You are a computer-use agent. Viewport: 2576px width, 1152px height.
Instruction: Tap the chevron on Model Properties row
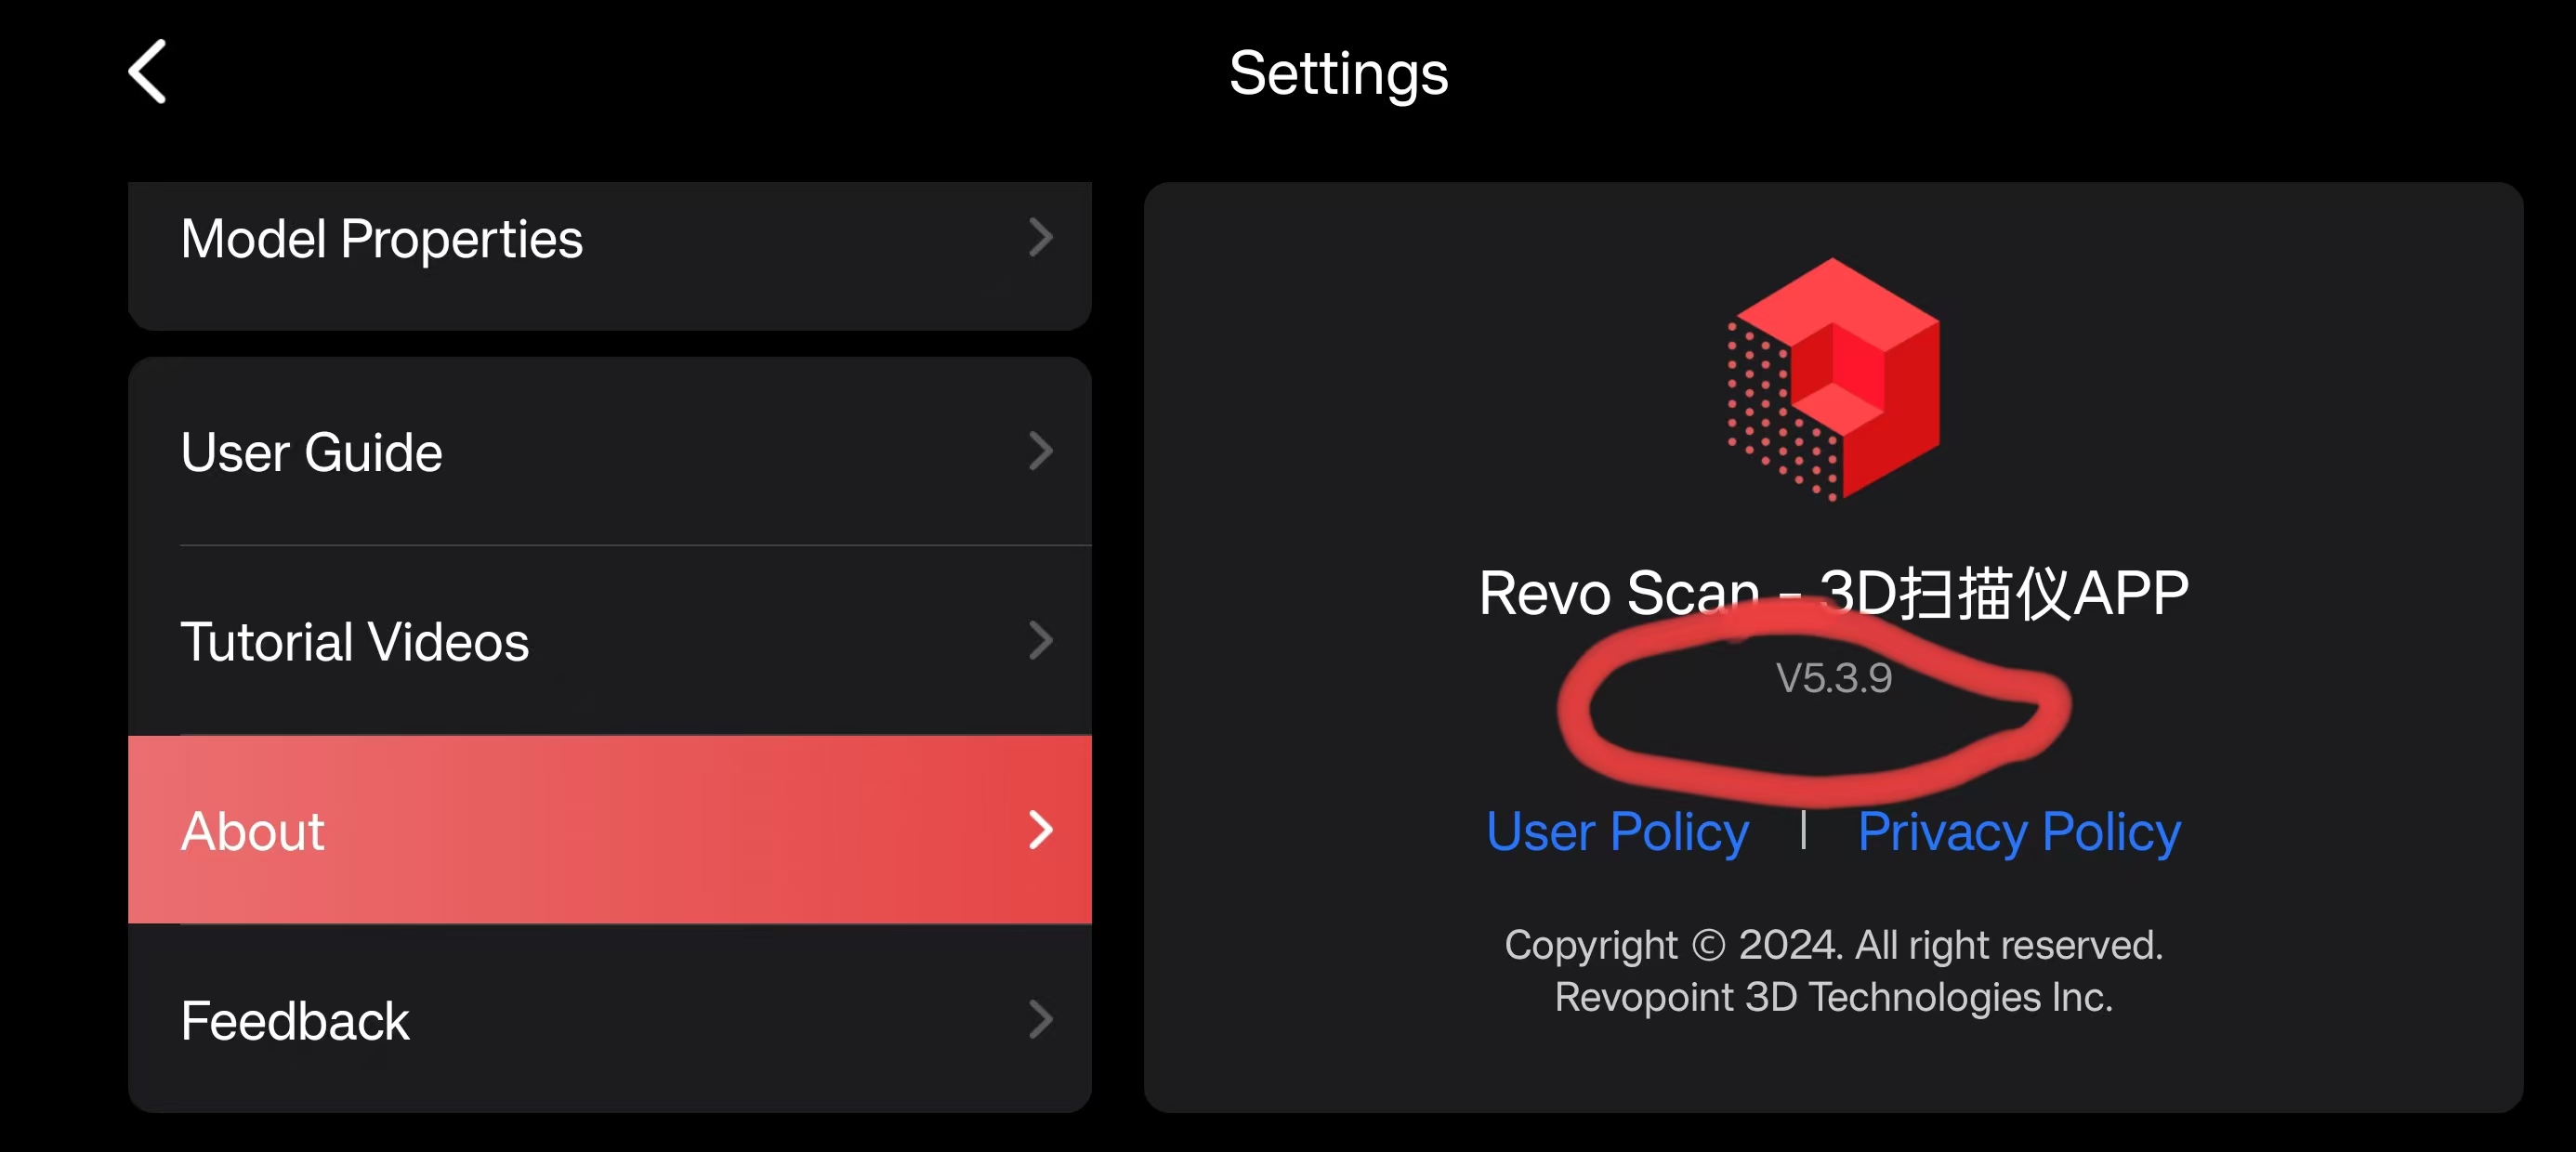(x=1040, y=238)
